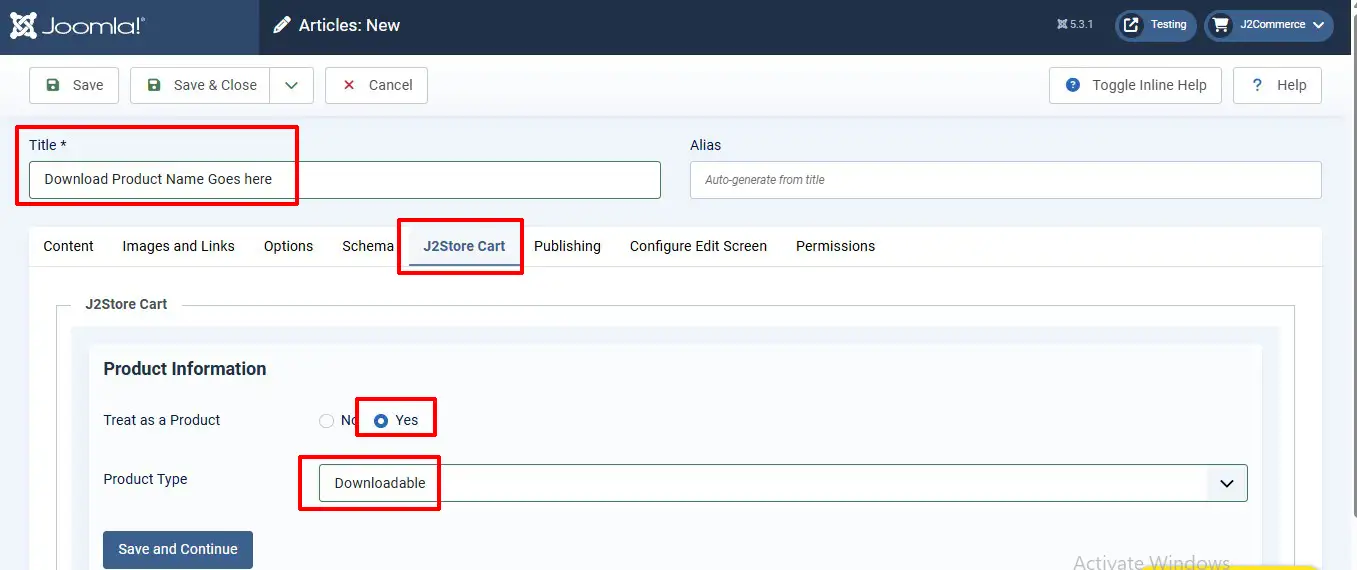This screenshot has height=570, width=1357.
Task: Select No for Treat as a Product
Action: point(326,421)
